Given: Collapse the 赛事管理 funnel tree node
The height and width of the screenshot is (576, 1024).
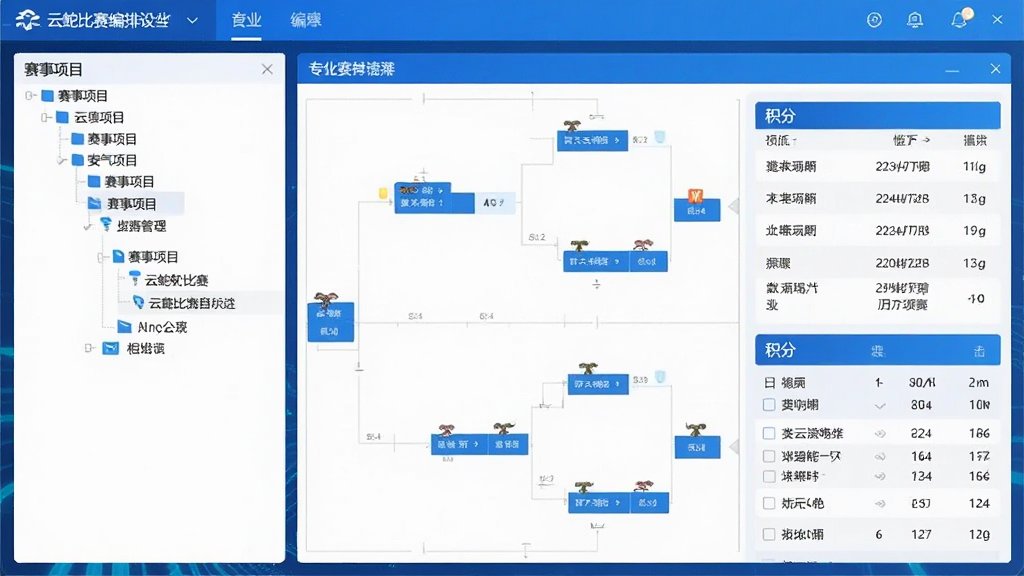Looking at the screenshot, I should (88, 227).
